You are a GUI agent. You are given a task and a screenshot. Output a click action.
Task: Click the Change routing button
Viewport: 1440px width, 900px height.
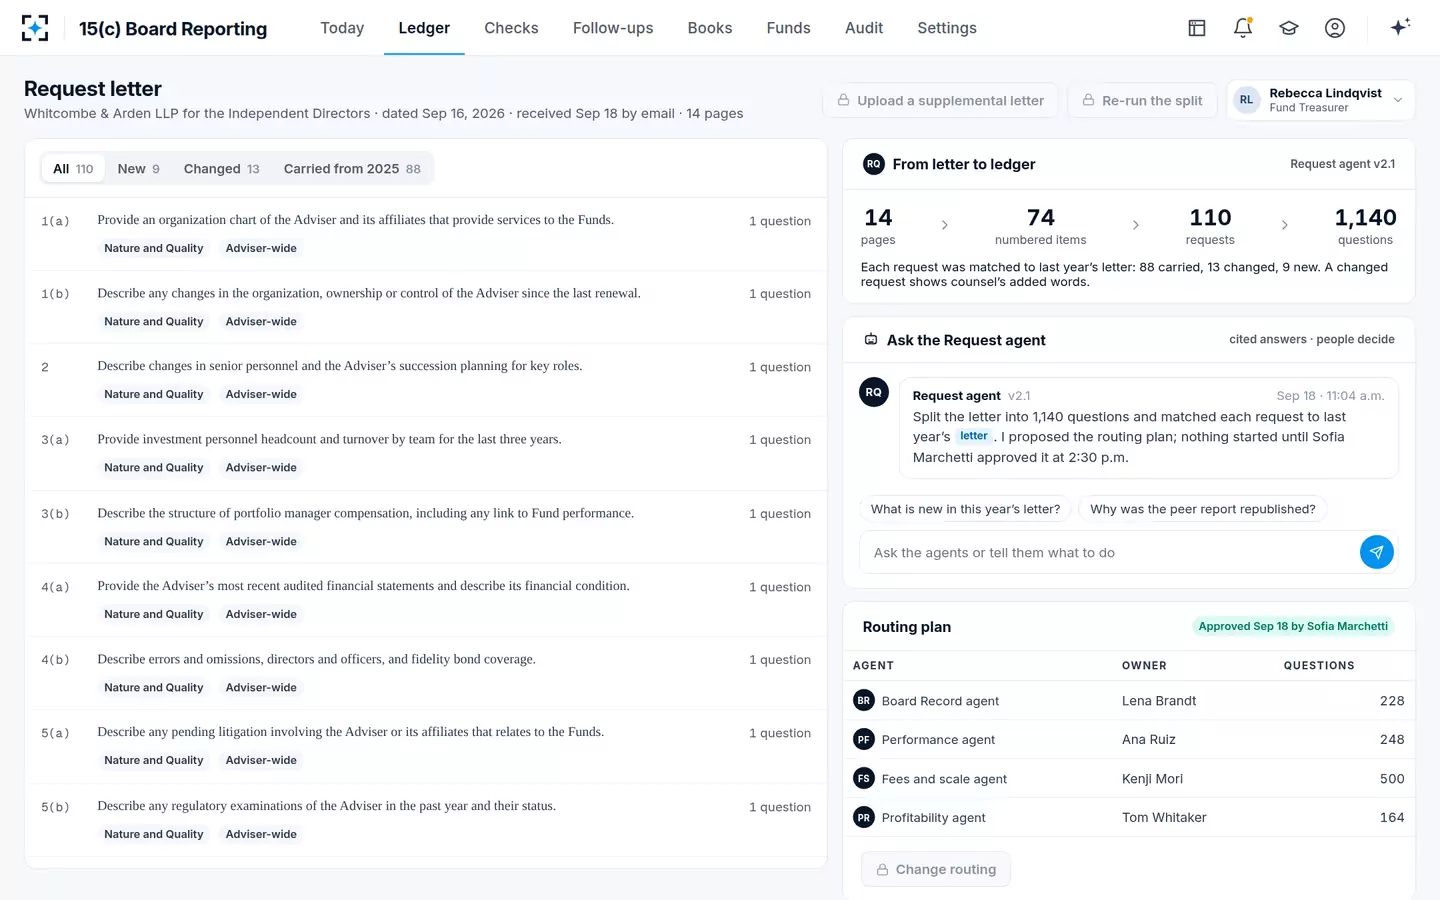pyautogui.click(x=936, y=869)
